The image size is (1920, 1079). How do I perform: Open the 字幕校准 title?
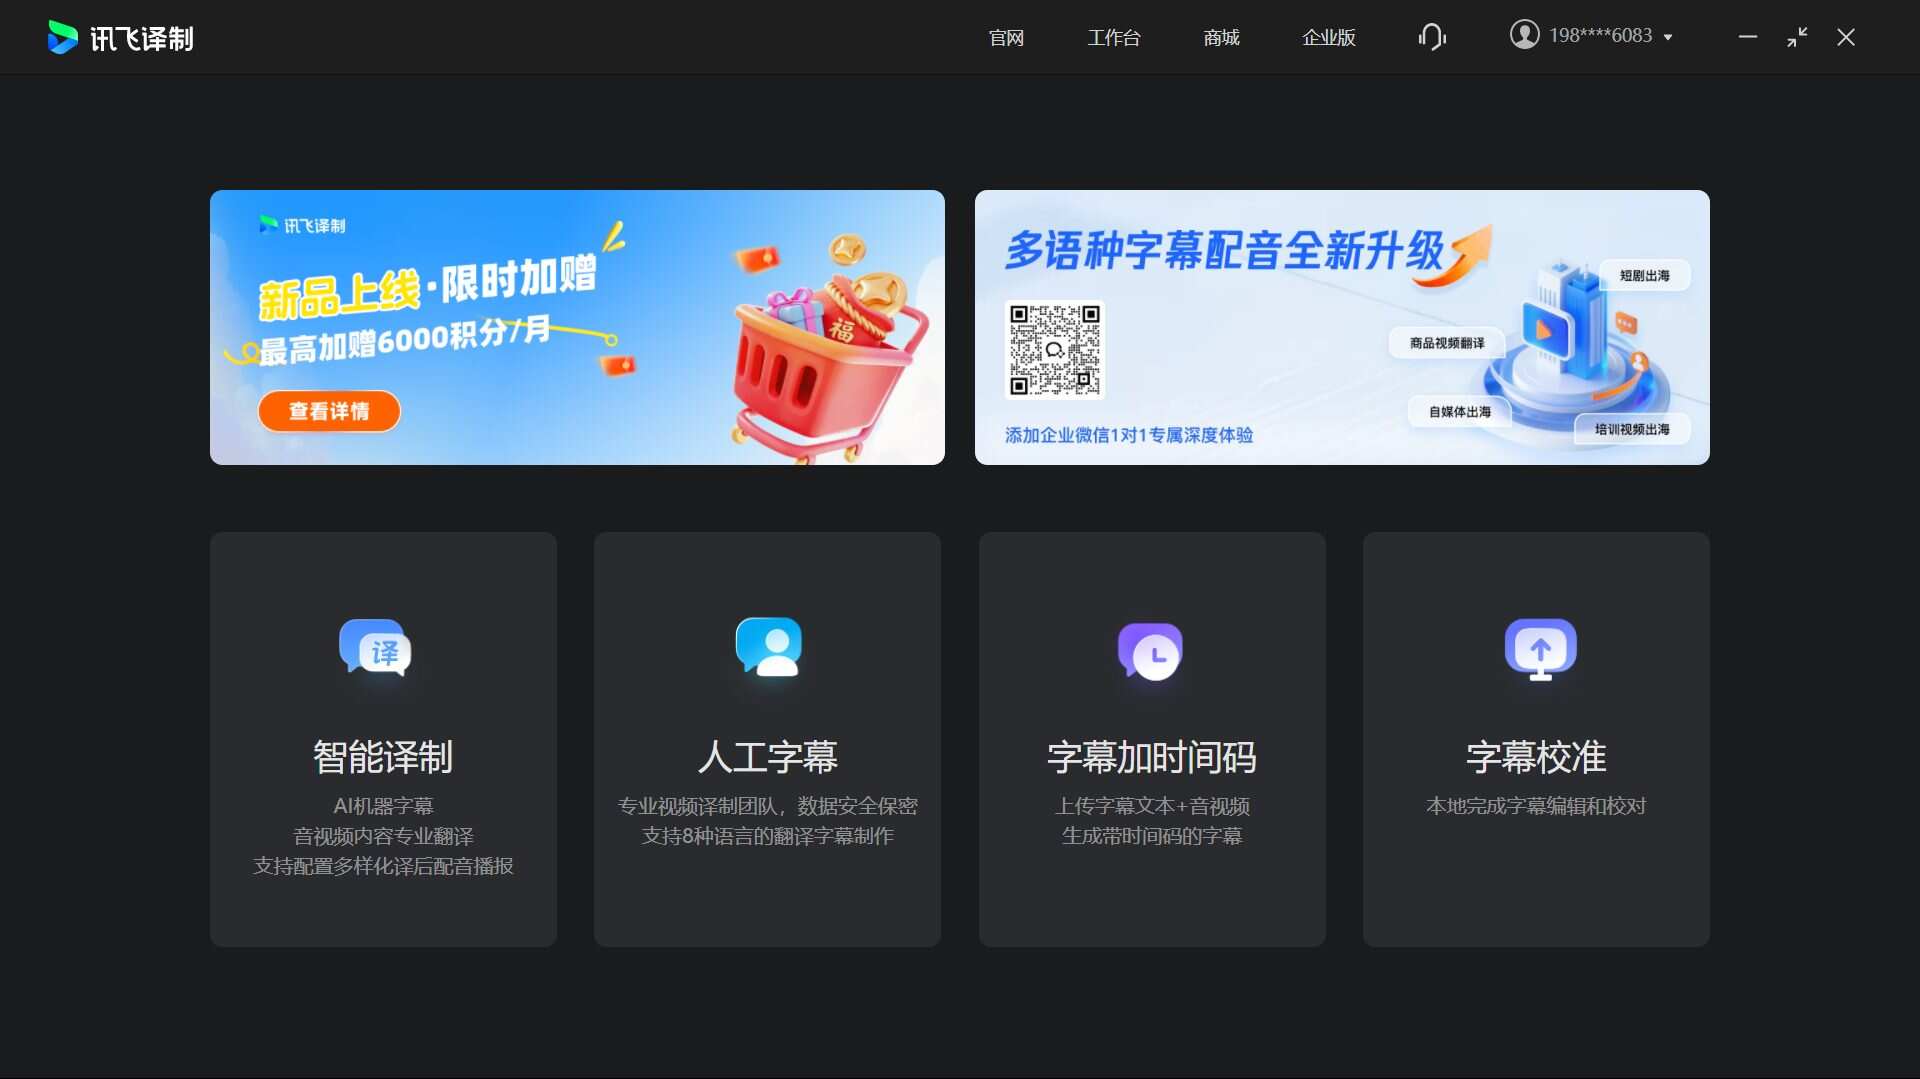click(x=1536, y=757)
